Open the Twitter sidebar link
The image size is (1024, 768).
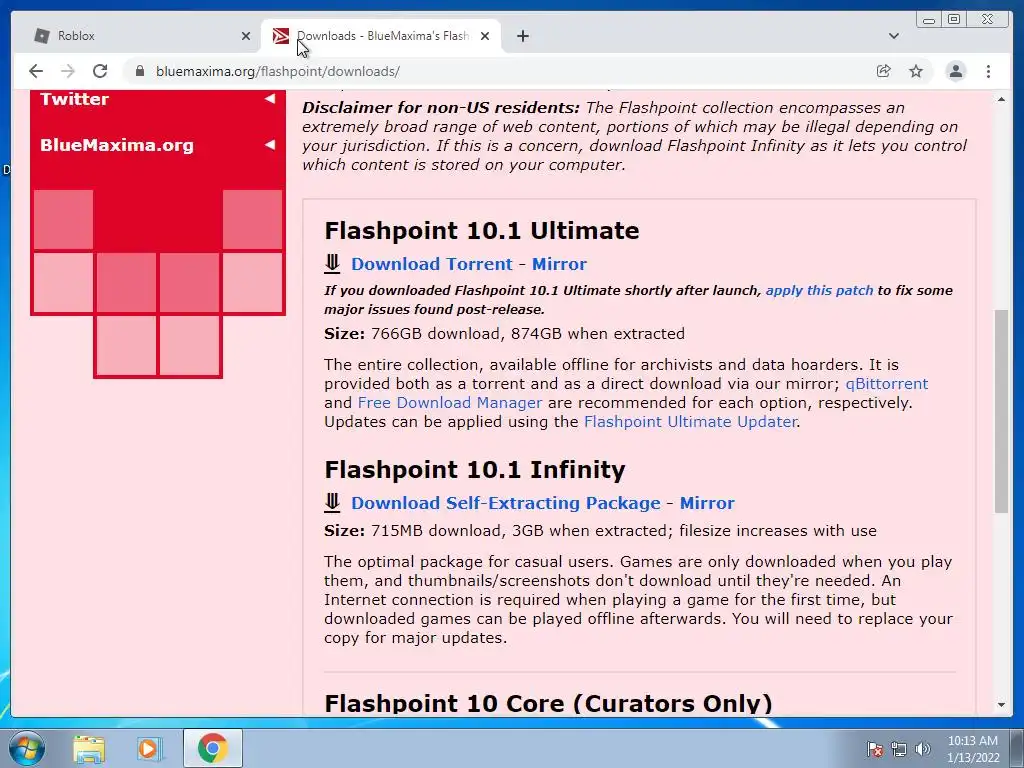[x=74, y=99]
